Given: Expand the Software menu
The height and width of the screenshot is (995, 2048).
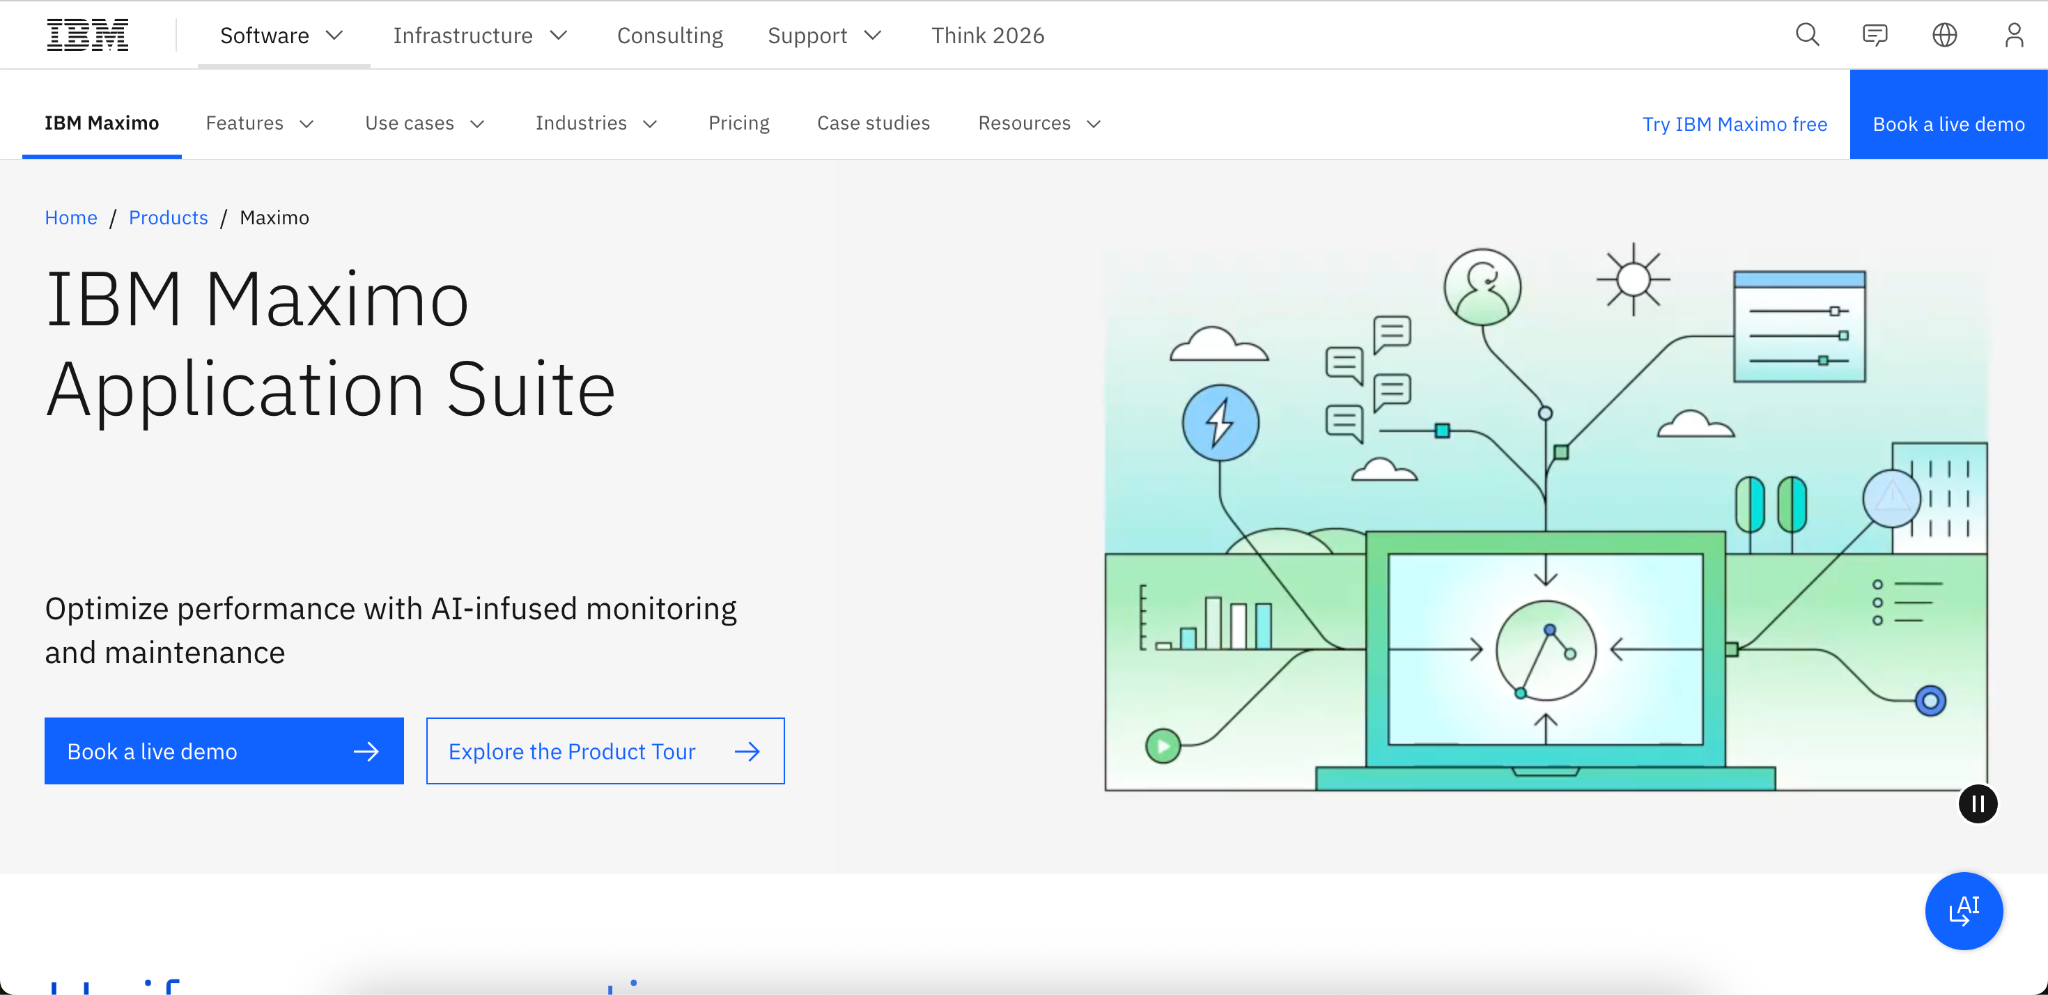Looking at the screenshot, I should coord(283,36).
